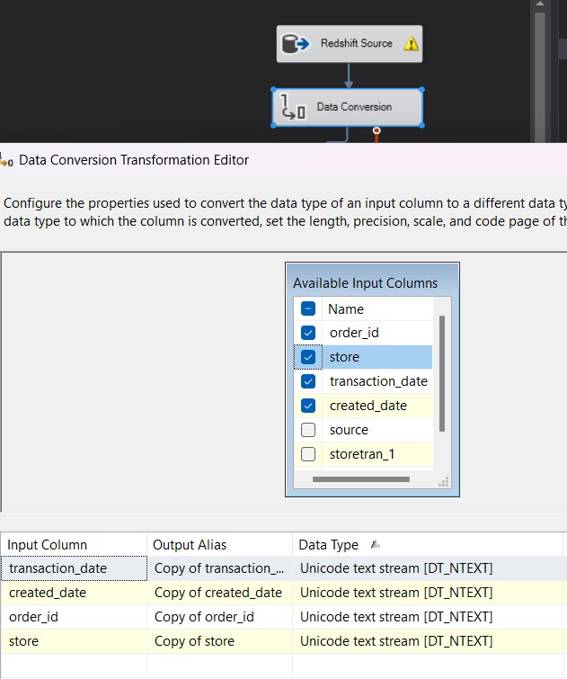Open Input Column dropdown for store row
The image size is (567, 679).
click(74, 641)
